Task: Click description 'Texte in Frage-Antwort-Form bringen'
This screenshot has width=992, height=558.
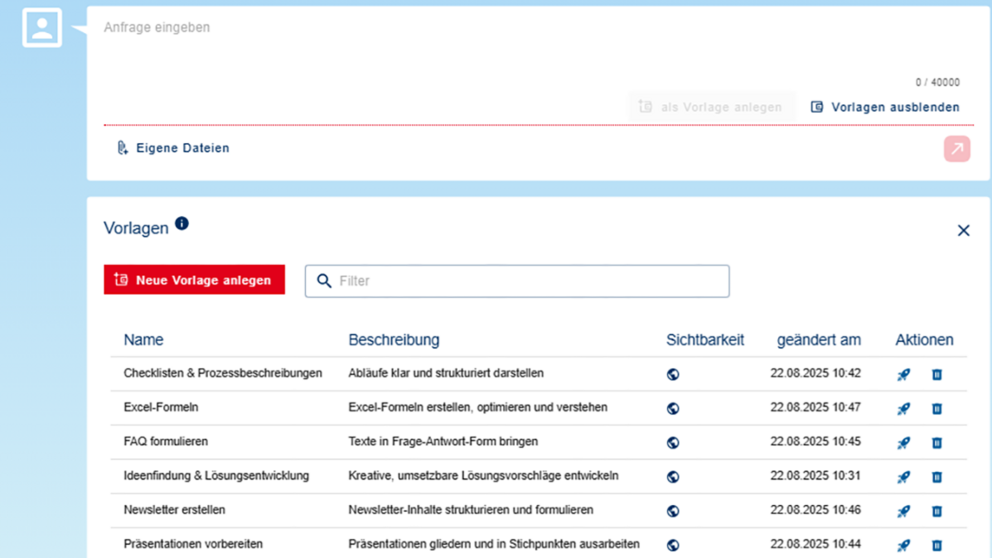Action: (443, 442)
